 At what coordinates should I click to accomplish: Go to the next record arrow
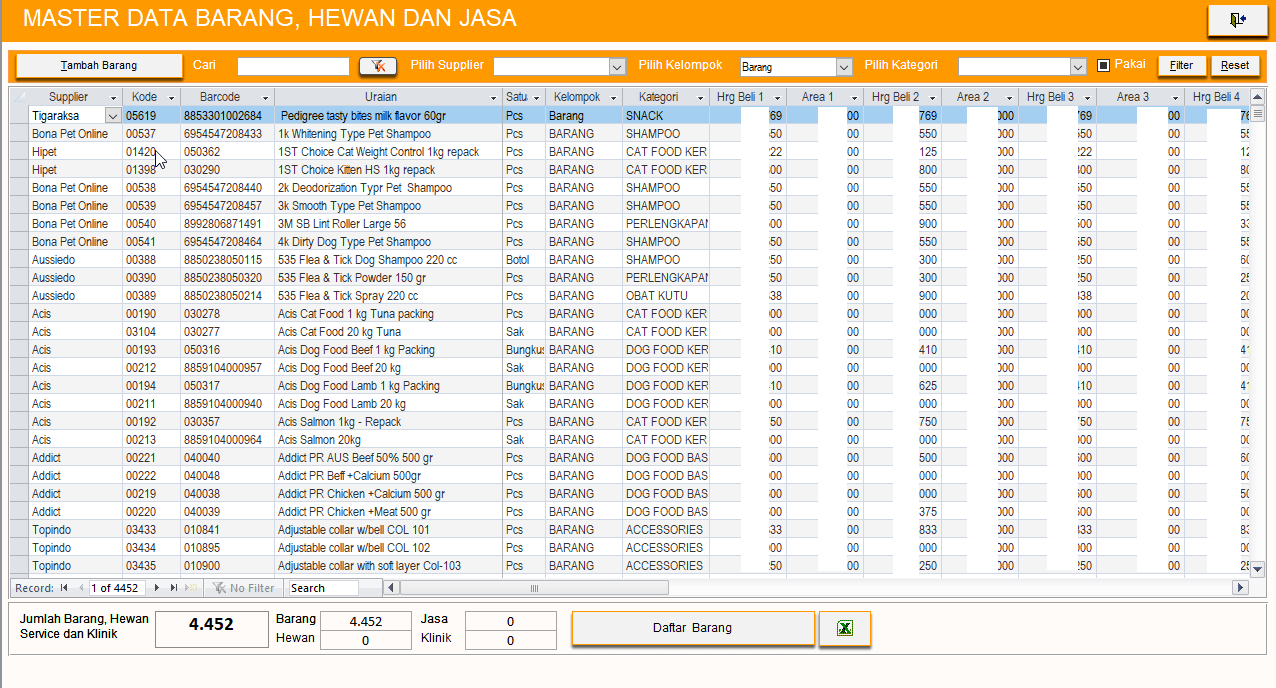(x=157, y=588)
